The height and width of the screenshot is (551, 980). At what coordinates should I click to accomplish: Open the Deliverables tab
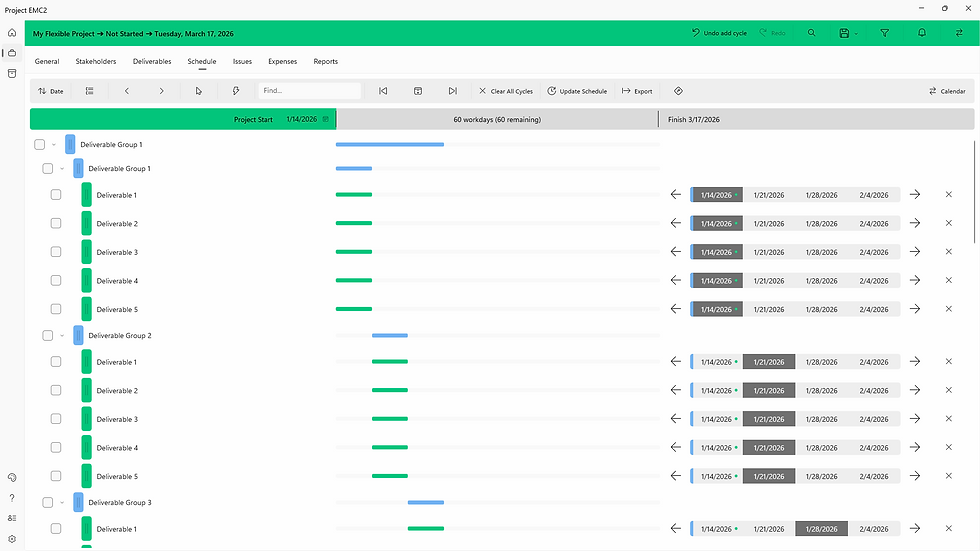(x=152, y=61)
